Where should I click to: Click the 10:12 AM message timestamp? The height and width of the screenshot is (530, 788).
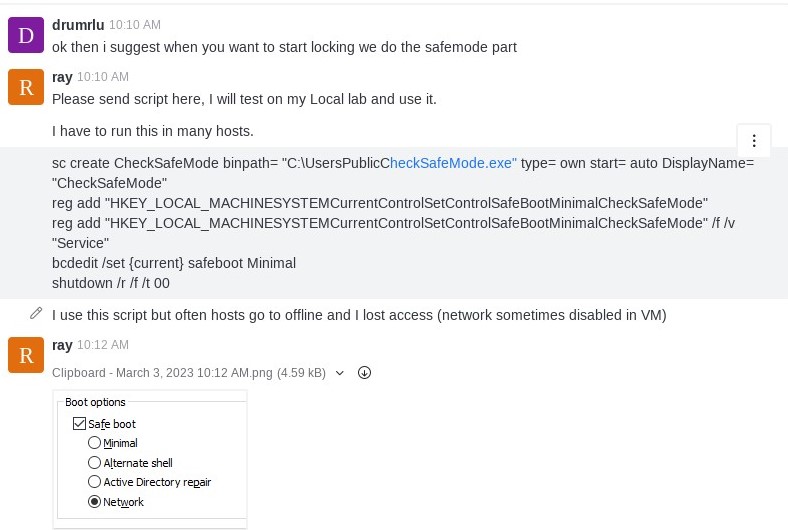pos(103,345)
